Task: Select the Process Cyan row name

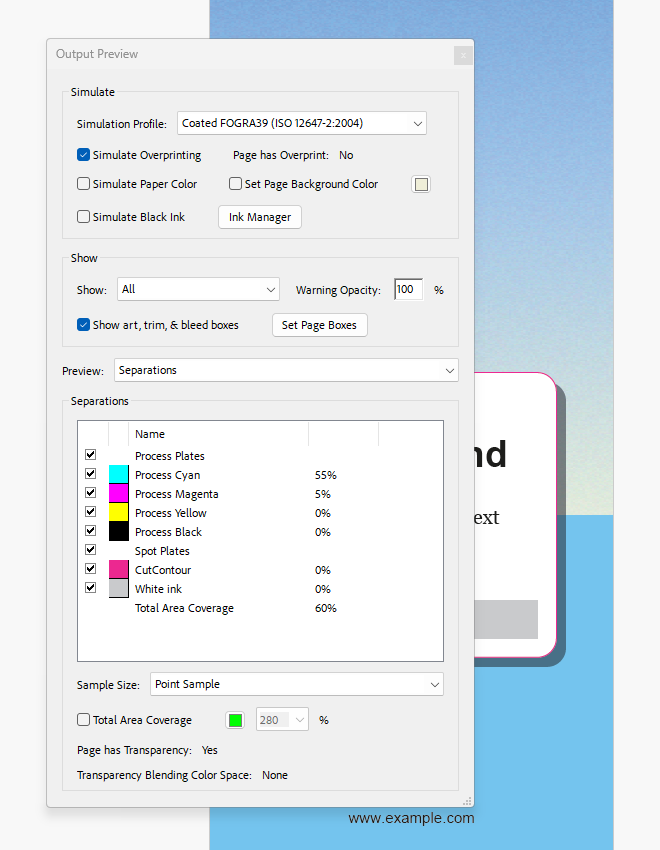Action: (x=167, y=475)
